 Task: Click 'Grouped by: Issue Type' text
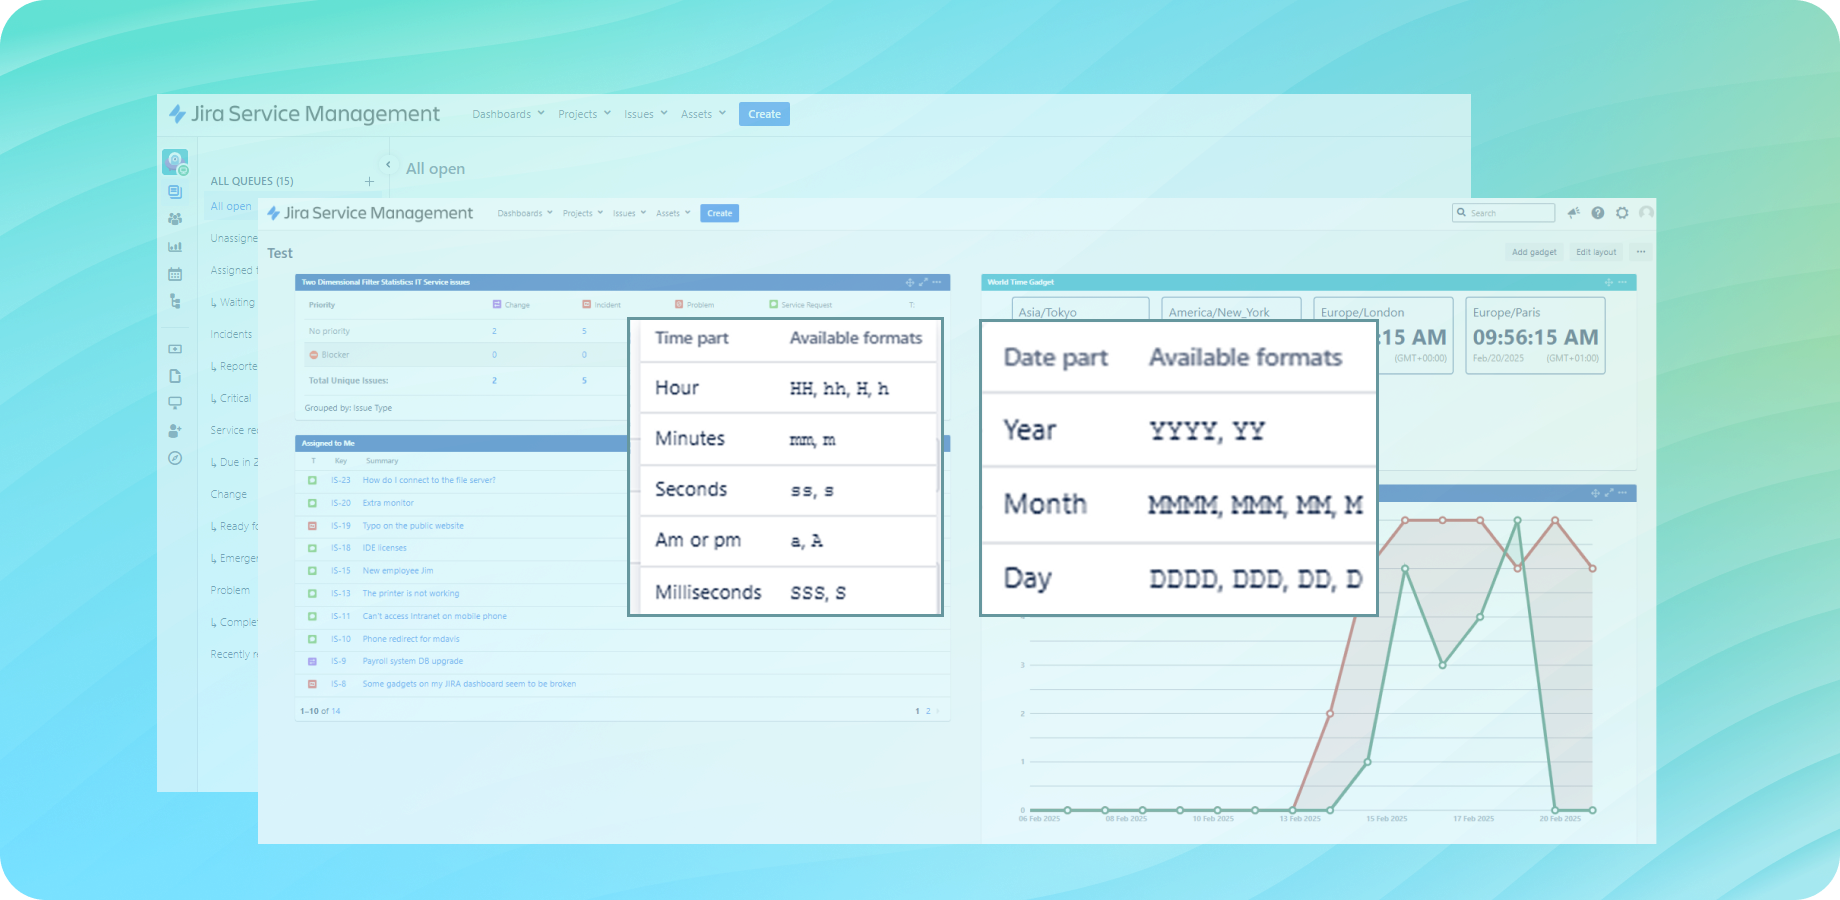point(348,408)
